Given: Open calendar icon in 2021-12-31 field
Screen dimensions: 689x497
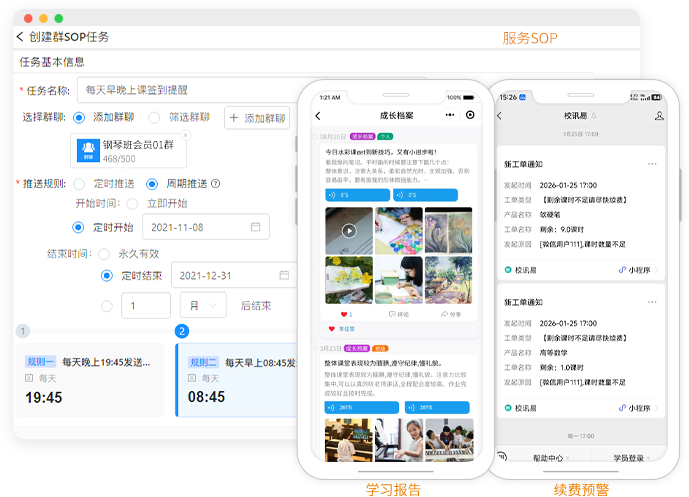Looking at the screenshot, I should click(284, 275).
